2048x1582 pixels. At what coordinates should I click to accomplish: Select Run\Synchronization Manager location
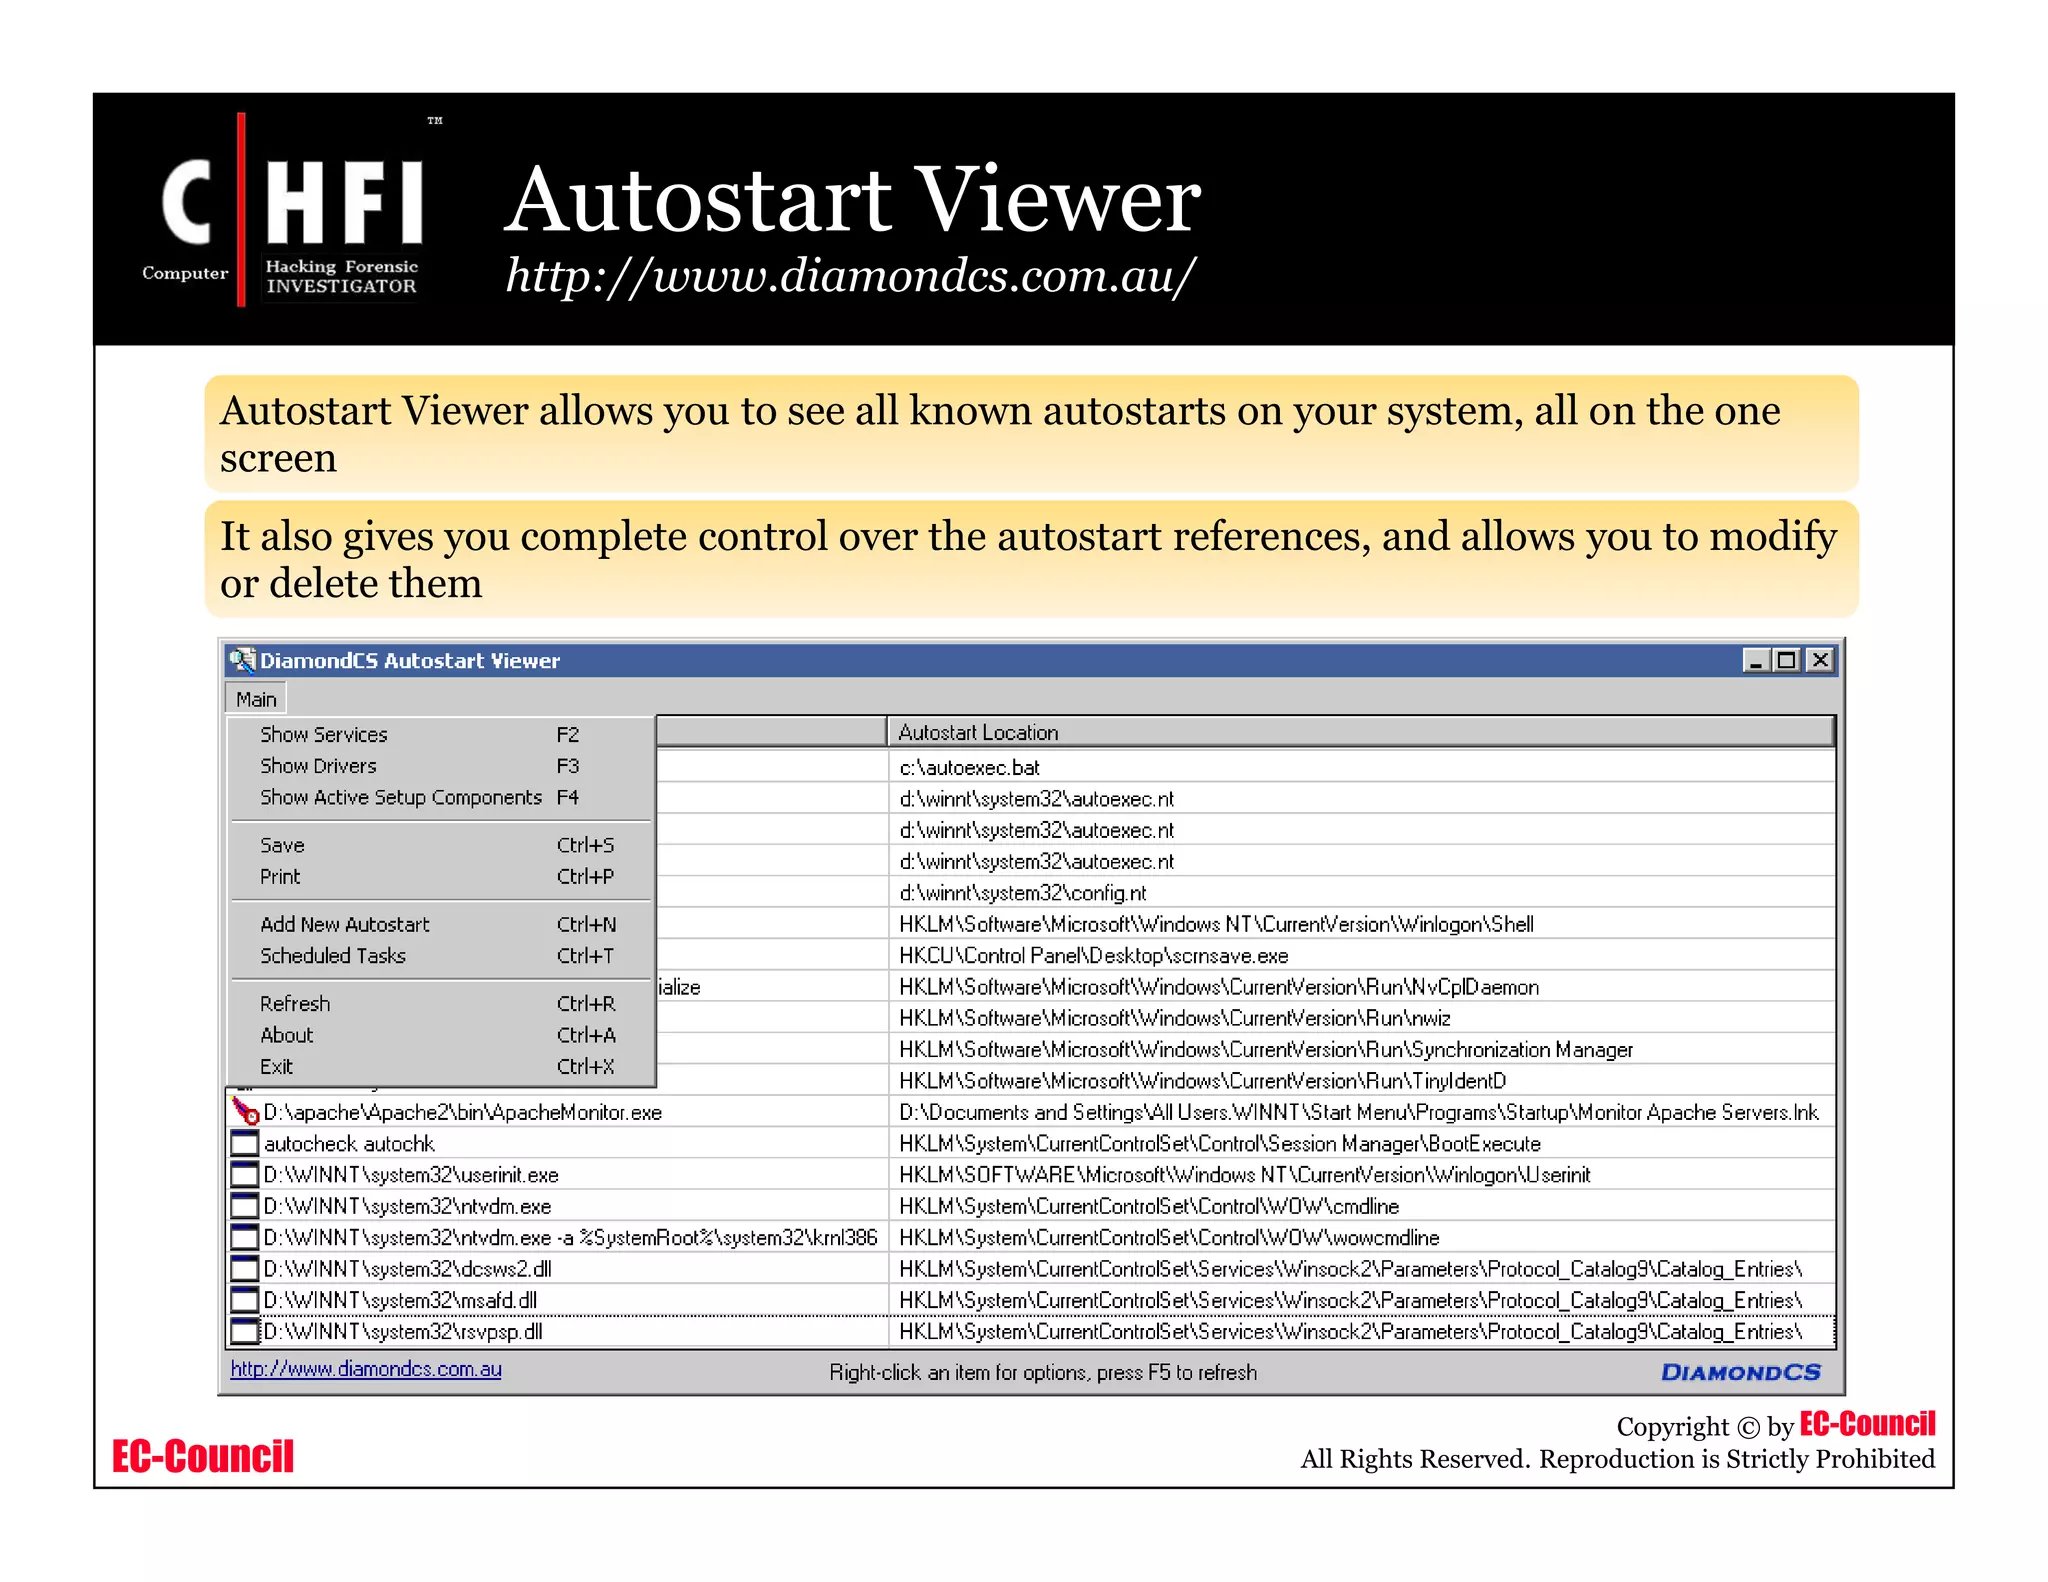[x=1361, y=1049]
